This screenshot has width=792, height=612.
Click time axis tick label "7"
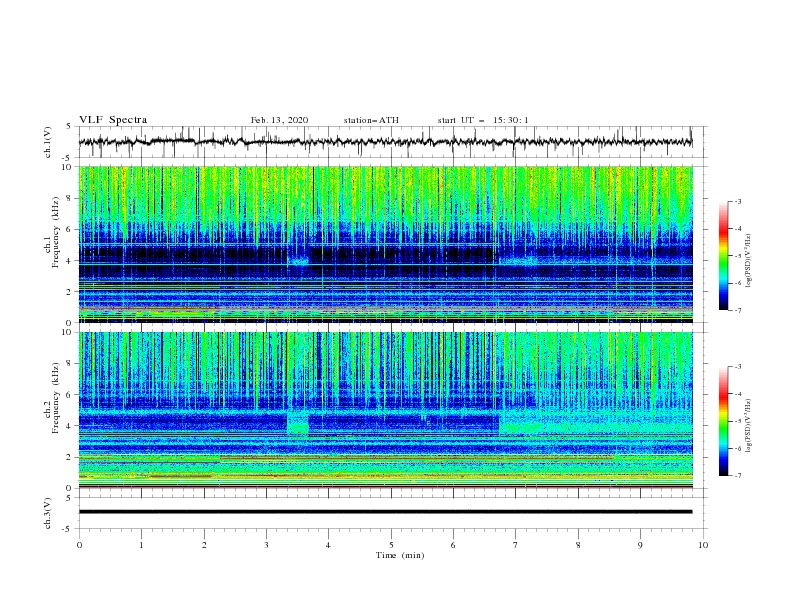[x=516, y=545]
